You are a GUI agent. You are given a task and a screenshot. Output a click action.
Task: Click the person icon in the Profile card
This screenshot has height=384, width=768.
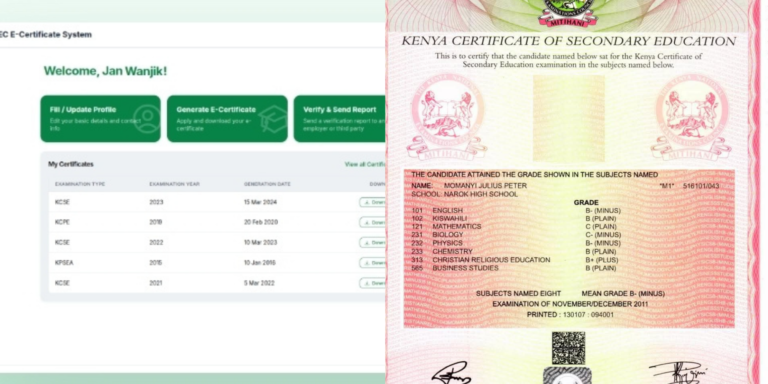[x=146, y=119]
